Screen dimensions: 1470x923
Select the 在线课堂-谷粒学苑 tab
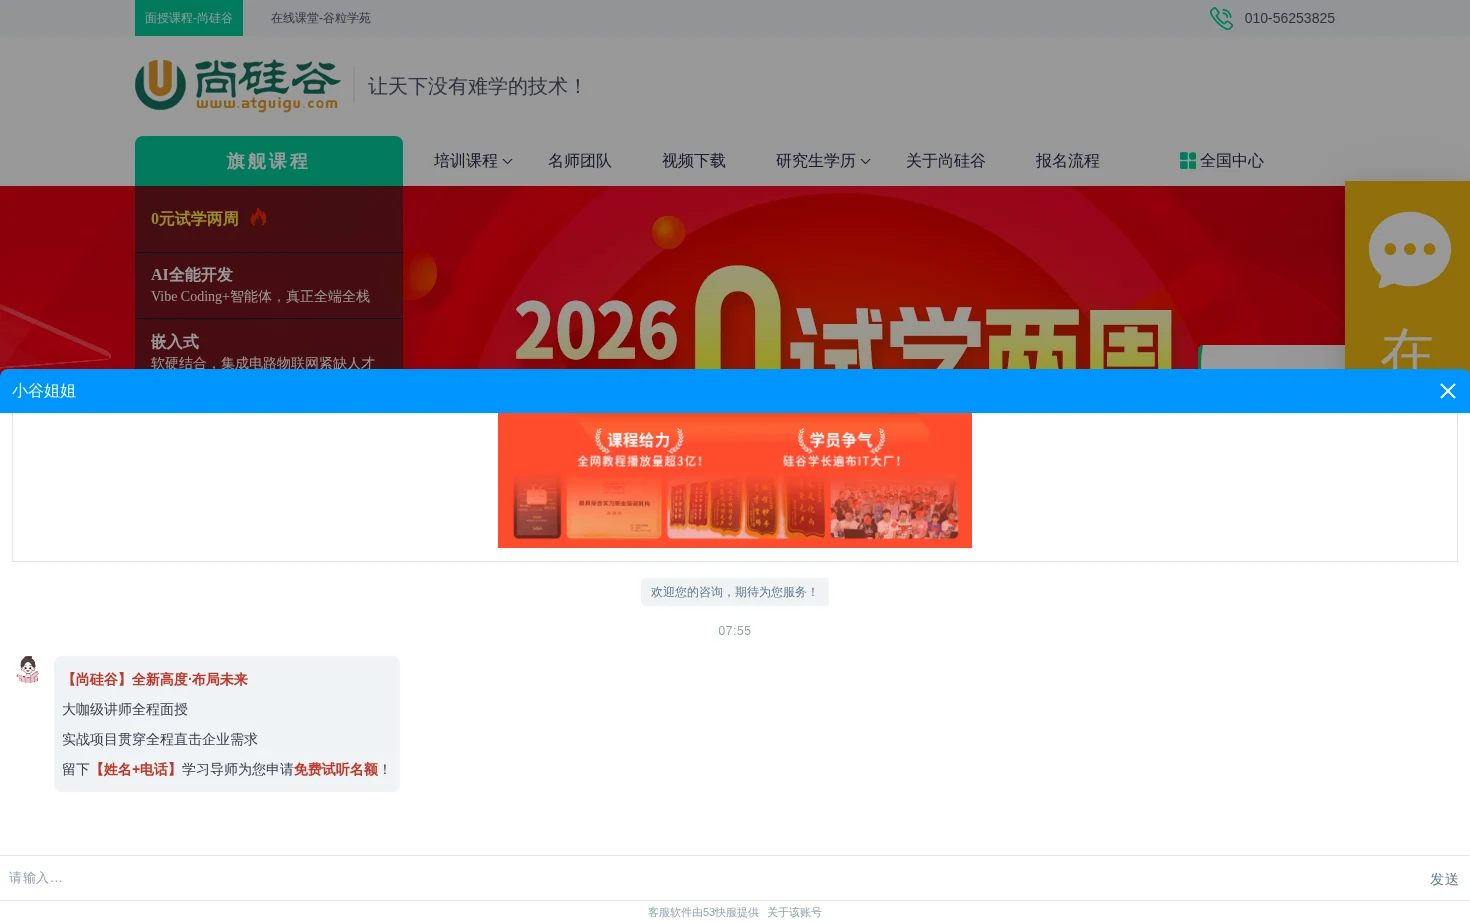coord(321,18)
